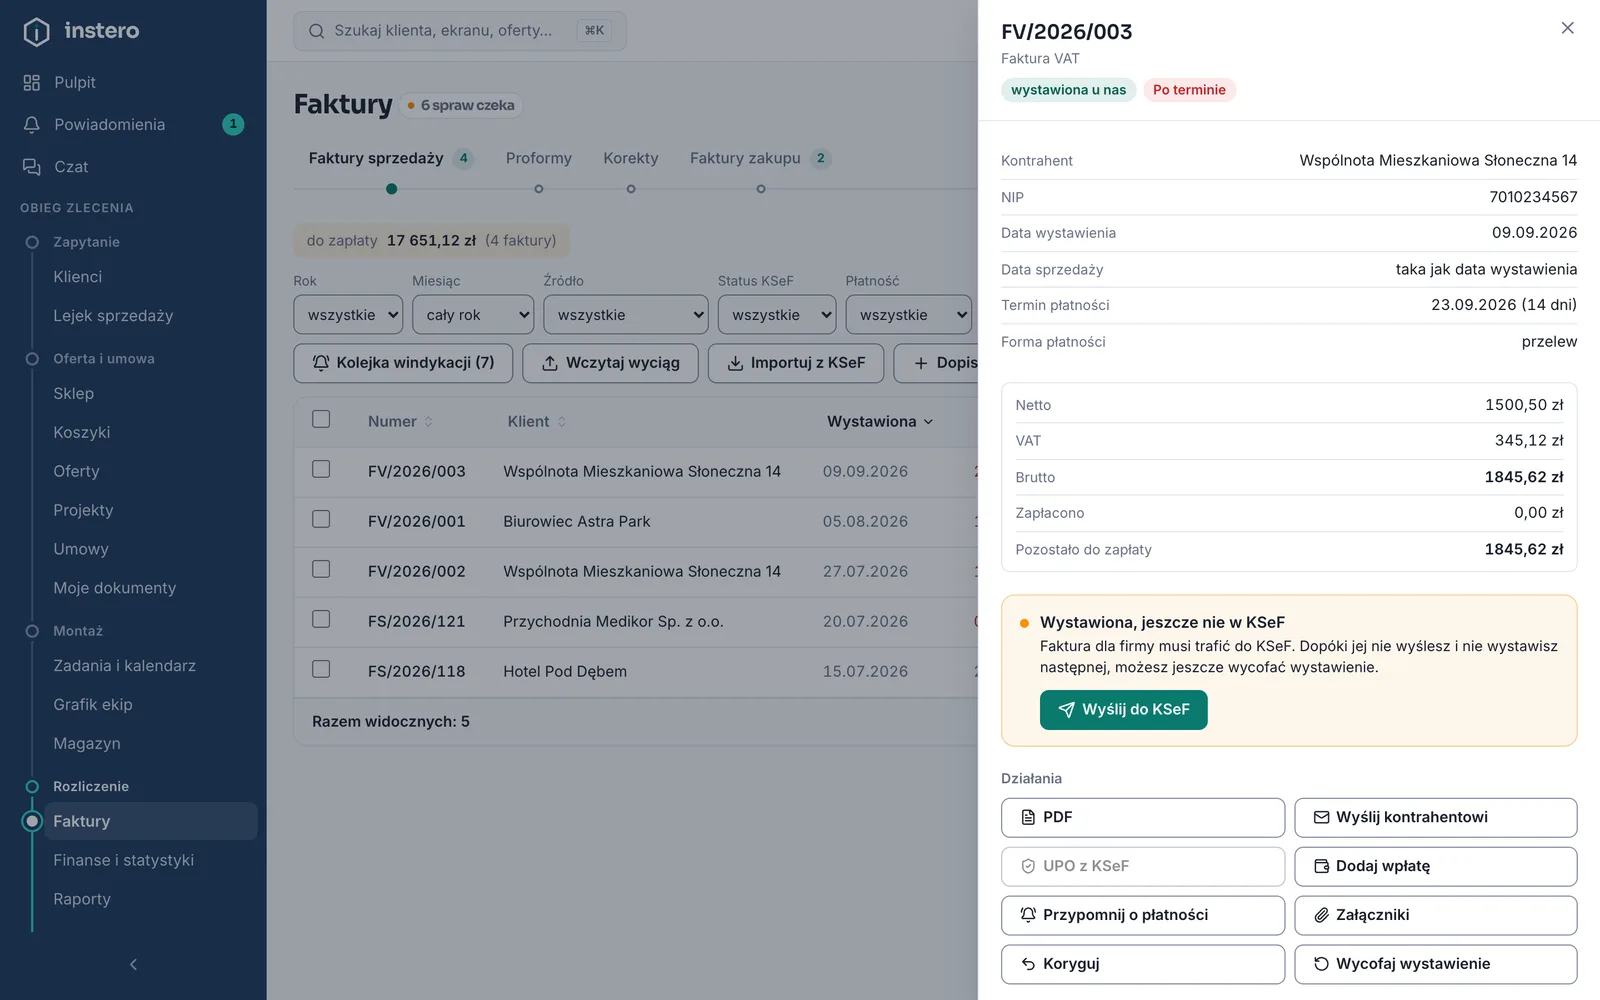Open Pulpit dashboard icon in sidebar
This screenshot has height=1000, width=1600.
click(32, 82)
